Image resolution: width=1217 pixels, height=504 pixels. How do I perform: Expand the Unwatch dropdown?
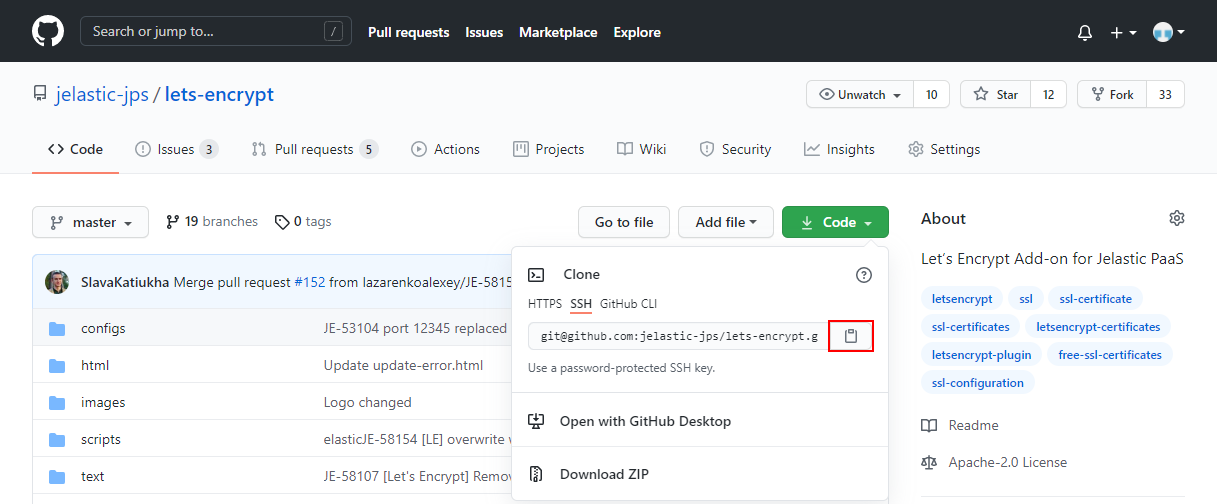click(860, 94)
